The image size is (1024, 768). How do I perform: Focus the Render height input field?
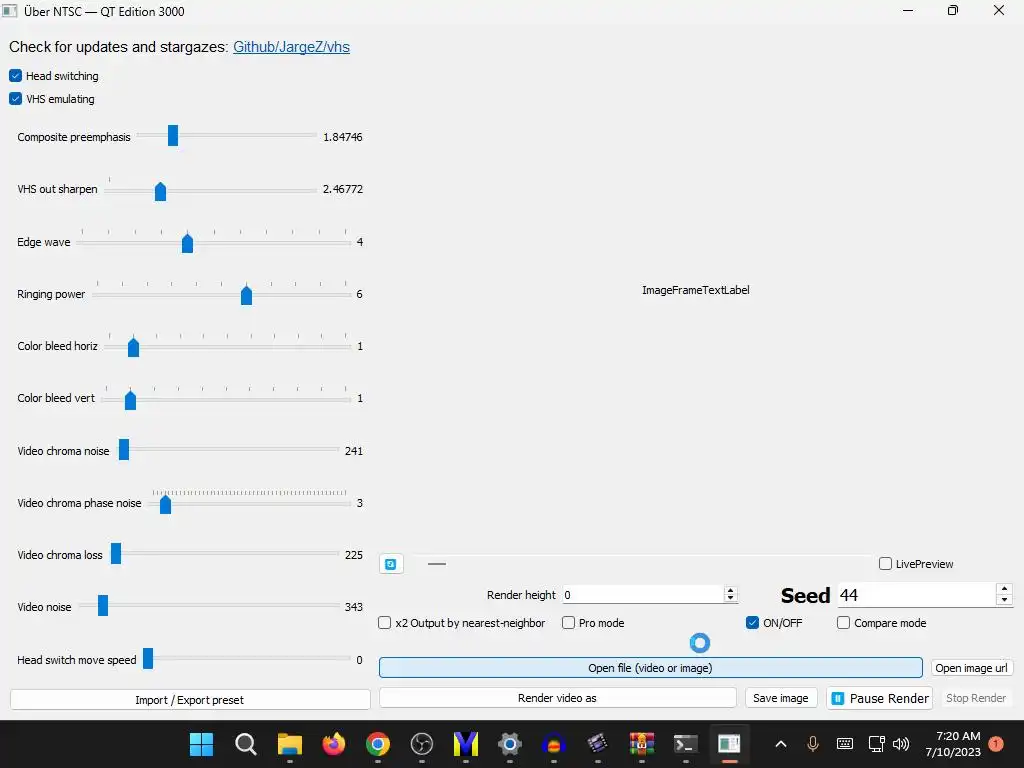coord(643,595)
